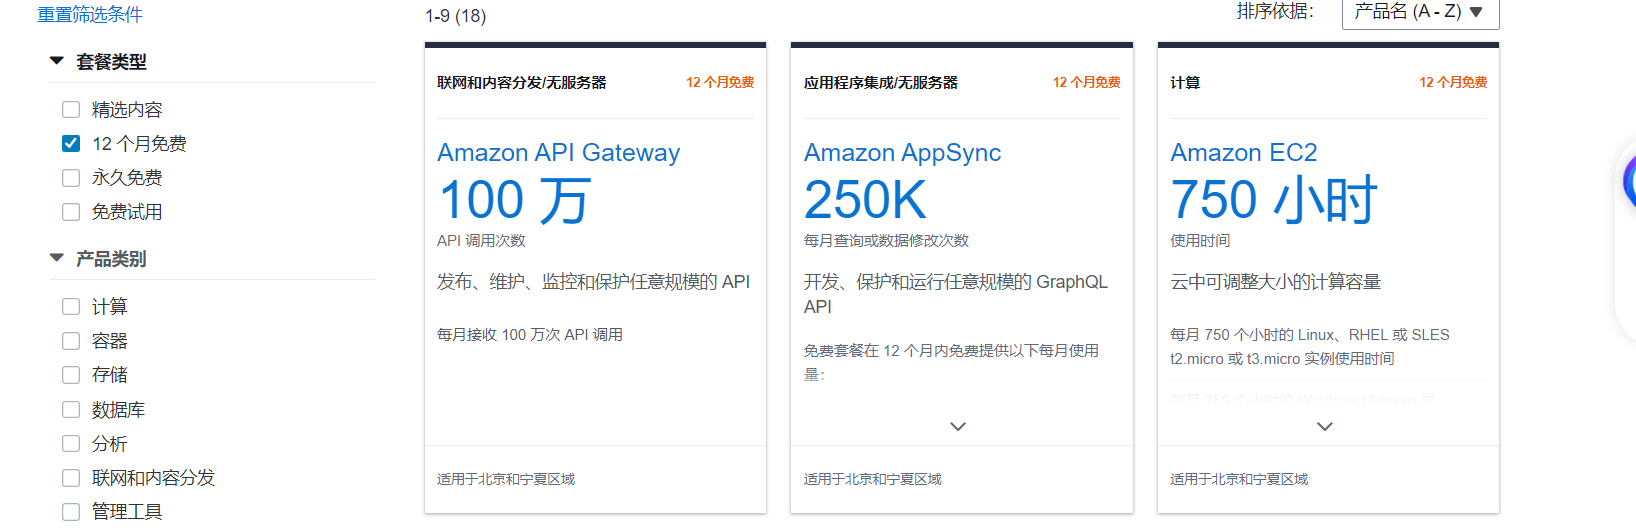1636x531 pixels.
Task: Check the 精选内容 checkbox
Action: pos(71,110)
